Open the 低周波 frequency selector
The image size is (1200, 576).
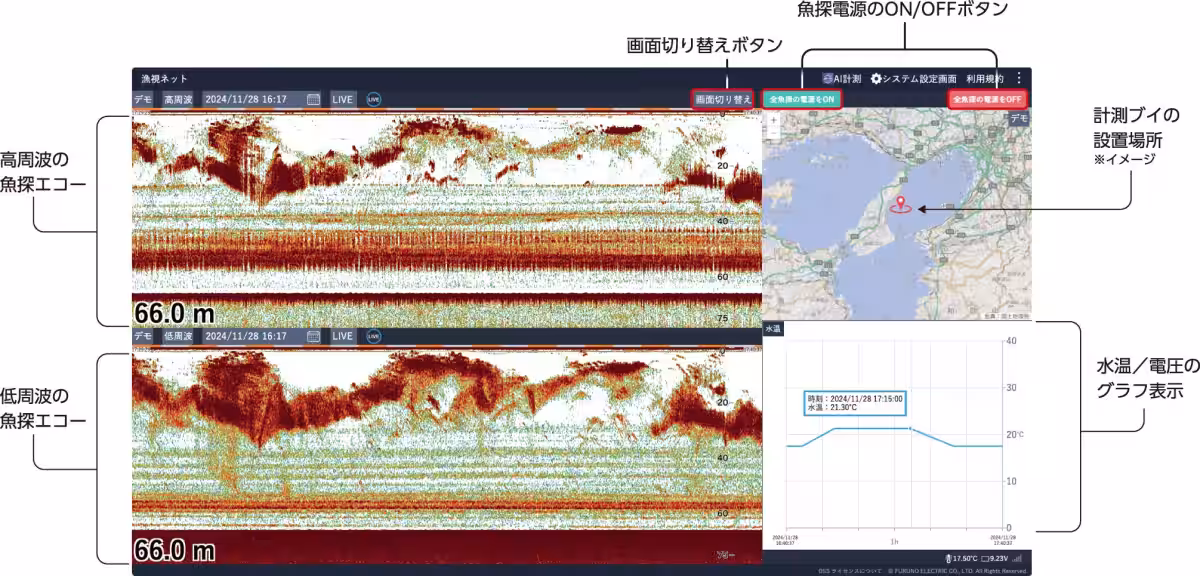pos(178,336)
